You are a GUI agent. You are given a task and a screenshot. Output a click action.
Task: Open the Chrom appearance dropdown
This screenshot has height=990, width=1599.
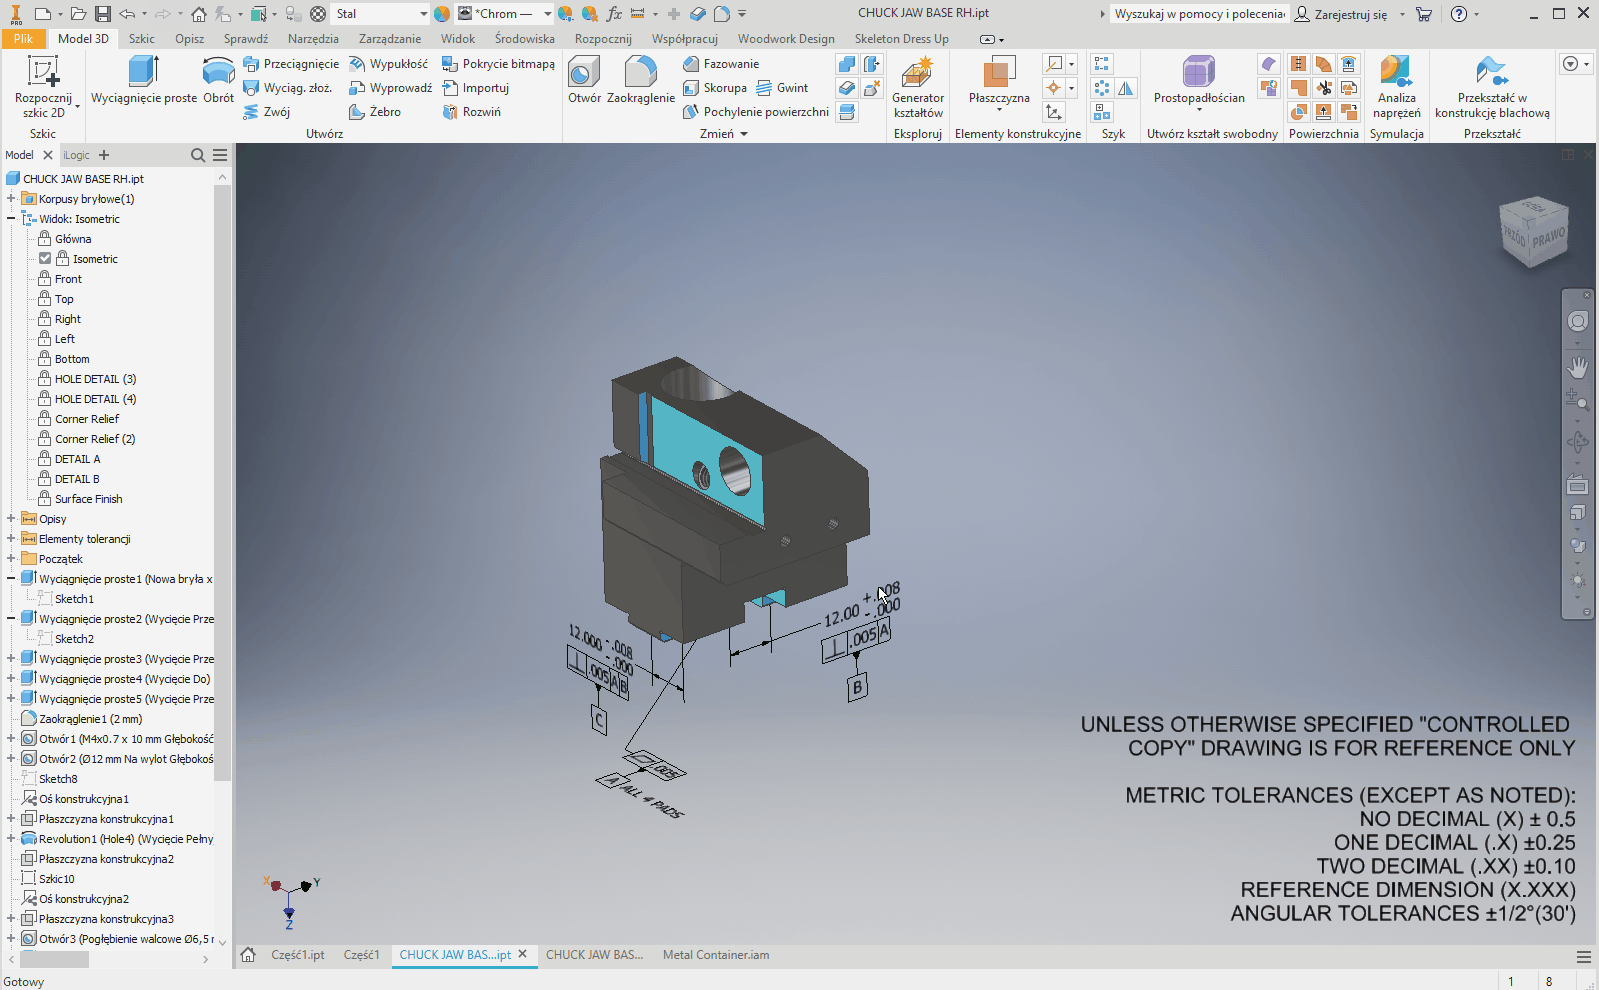pyautogui.click(x=547, y=14)
